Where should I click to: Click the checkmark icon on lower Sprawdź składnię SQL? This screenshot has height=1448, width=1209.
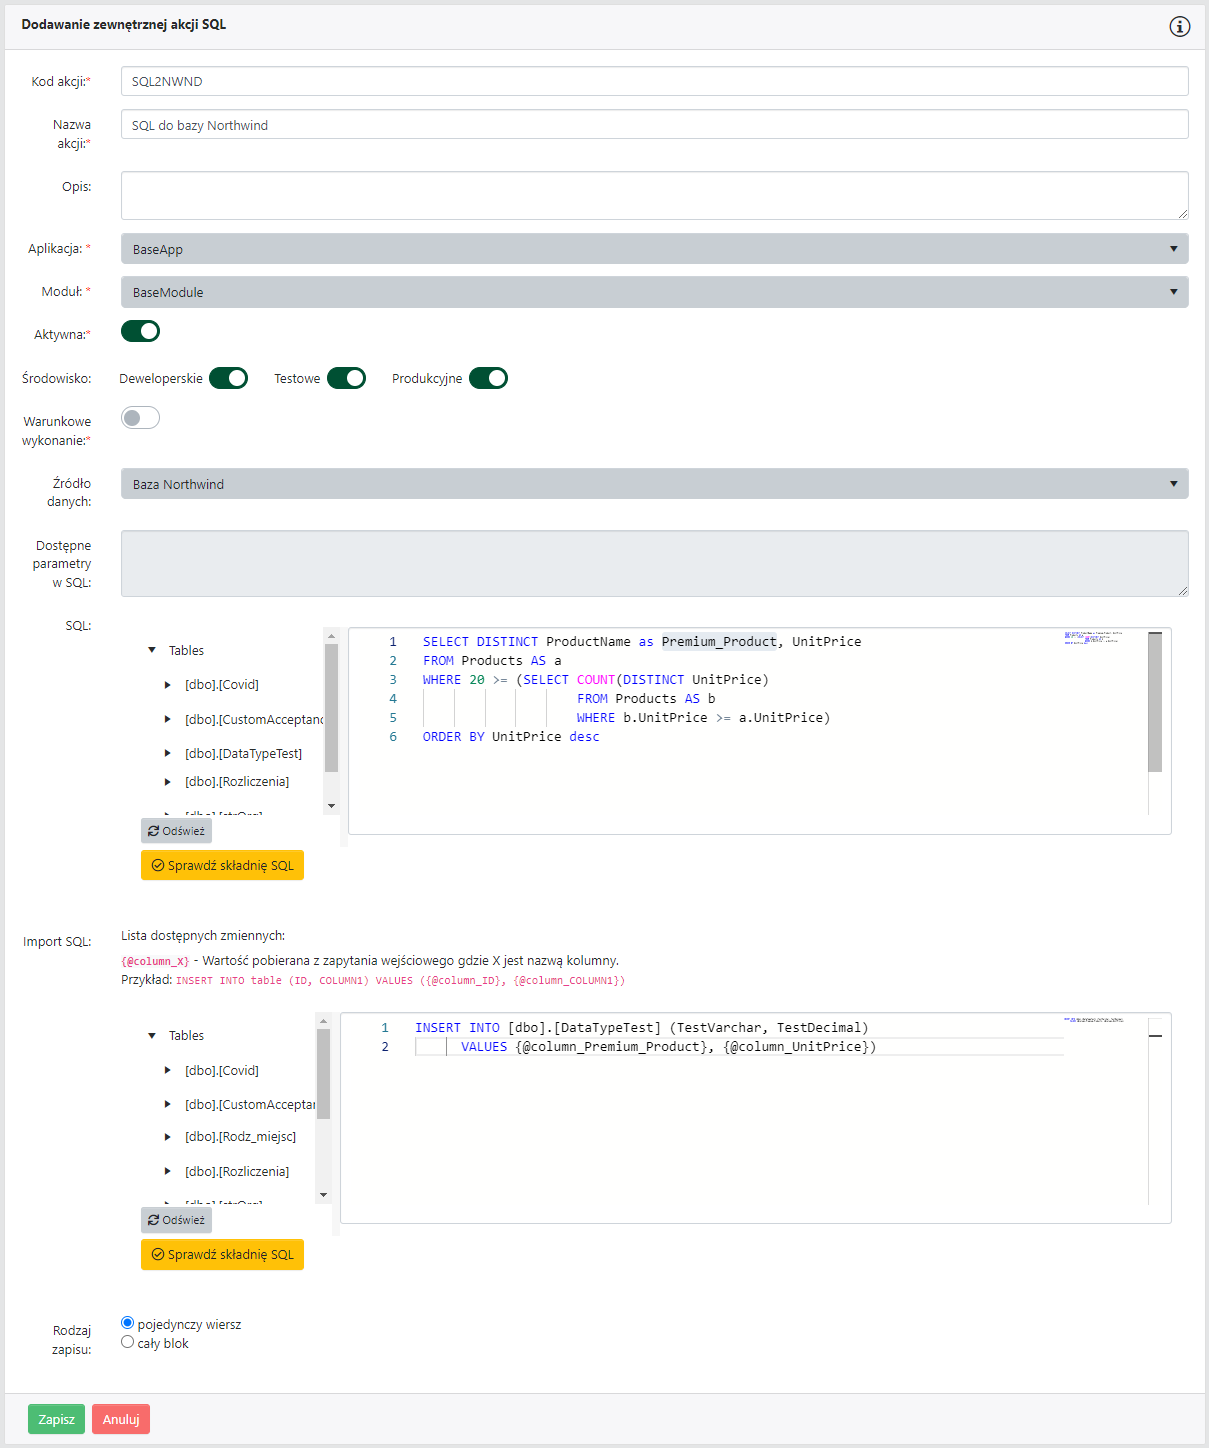(159, 1254)
